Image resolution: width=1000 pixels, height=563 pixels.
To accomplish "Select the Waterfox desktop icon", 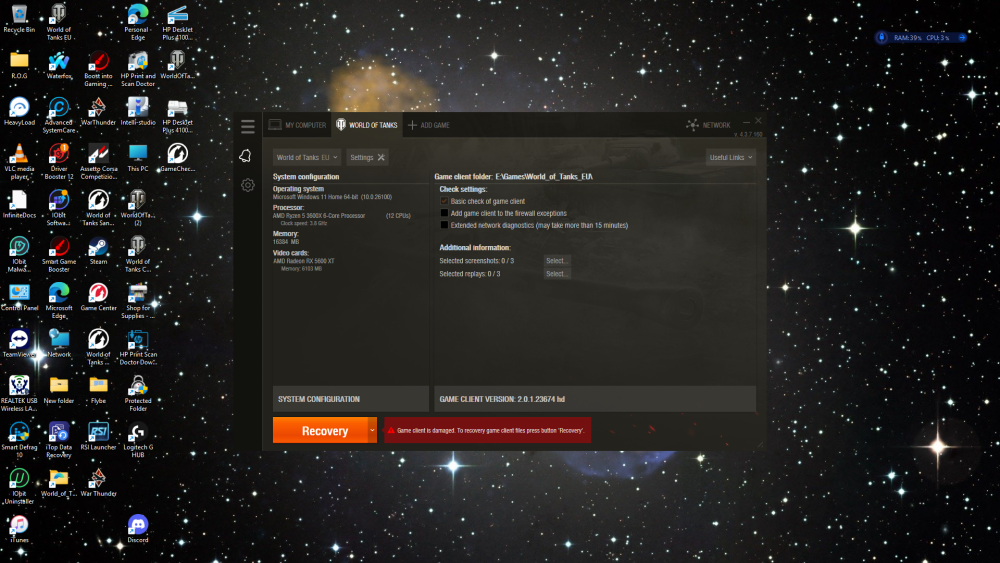I will click(x=59, y=65).
